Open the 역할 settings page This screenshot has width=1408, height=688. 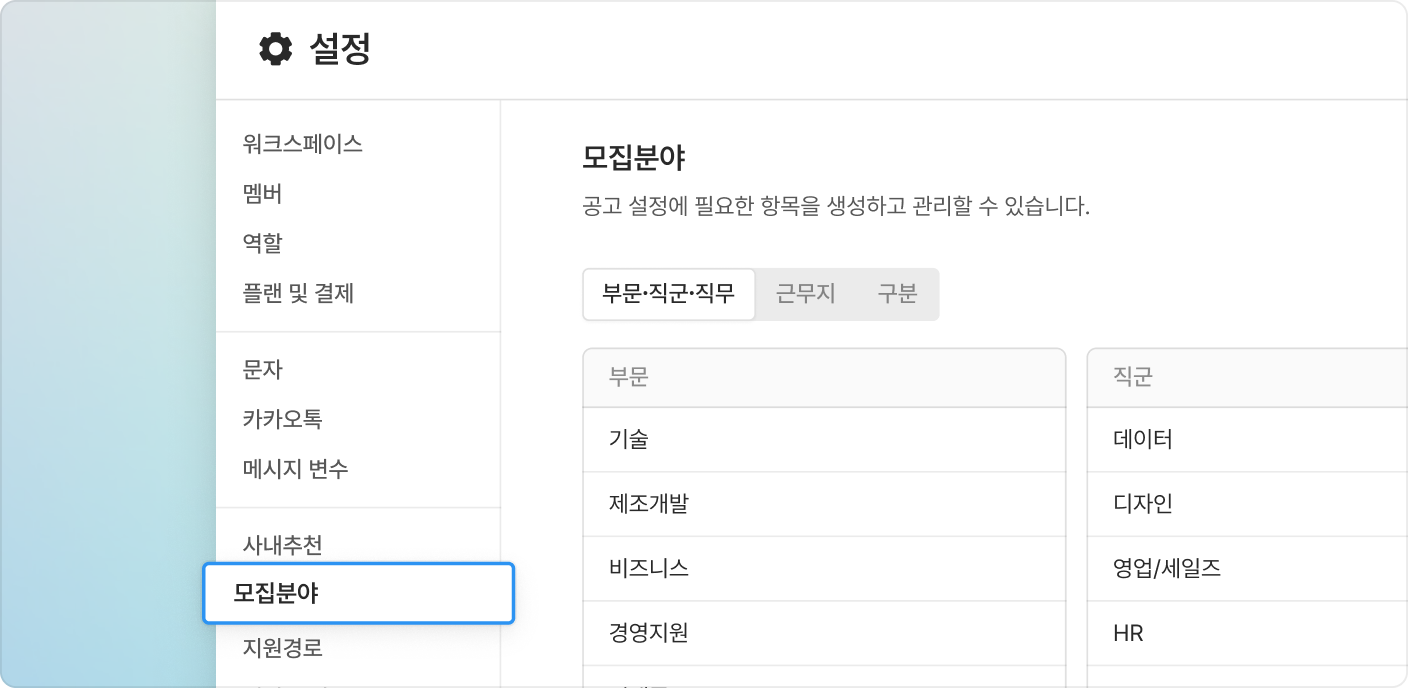262,243
